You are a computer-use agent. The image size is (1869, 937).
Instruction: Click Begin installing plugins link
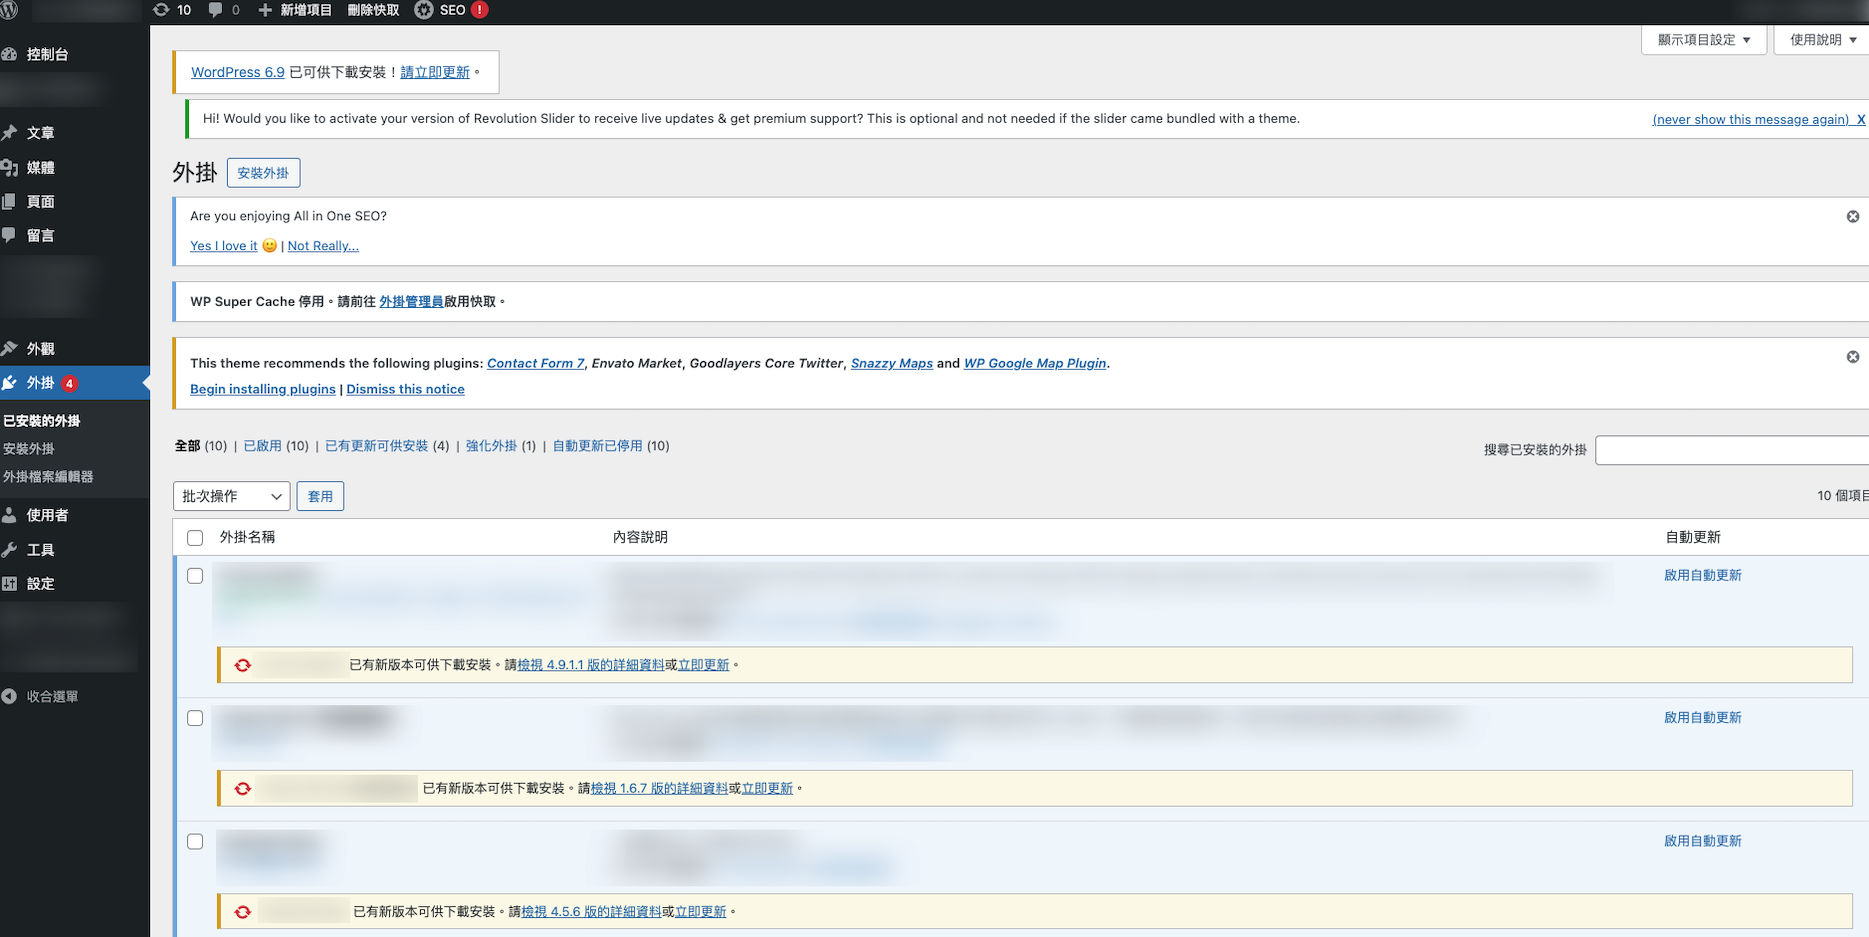coord(263,389)
